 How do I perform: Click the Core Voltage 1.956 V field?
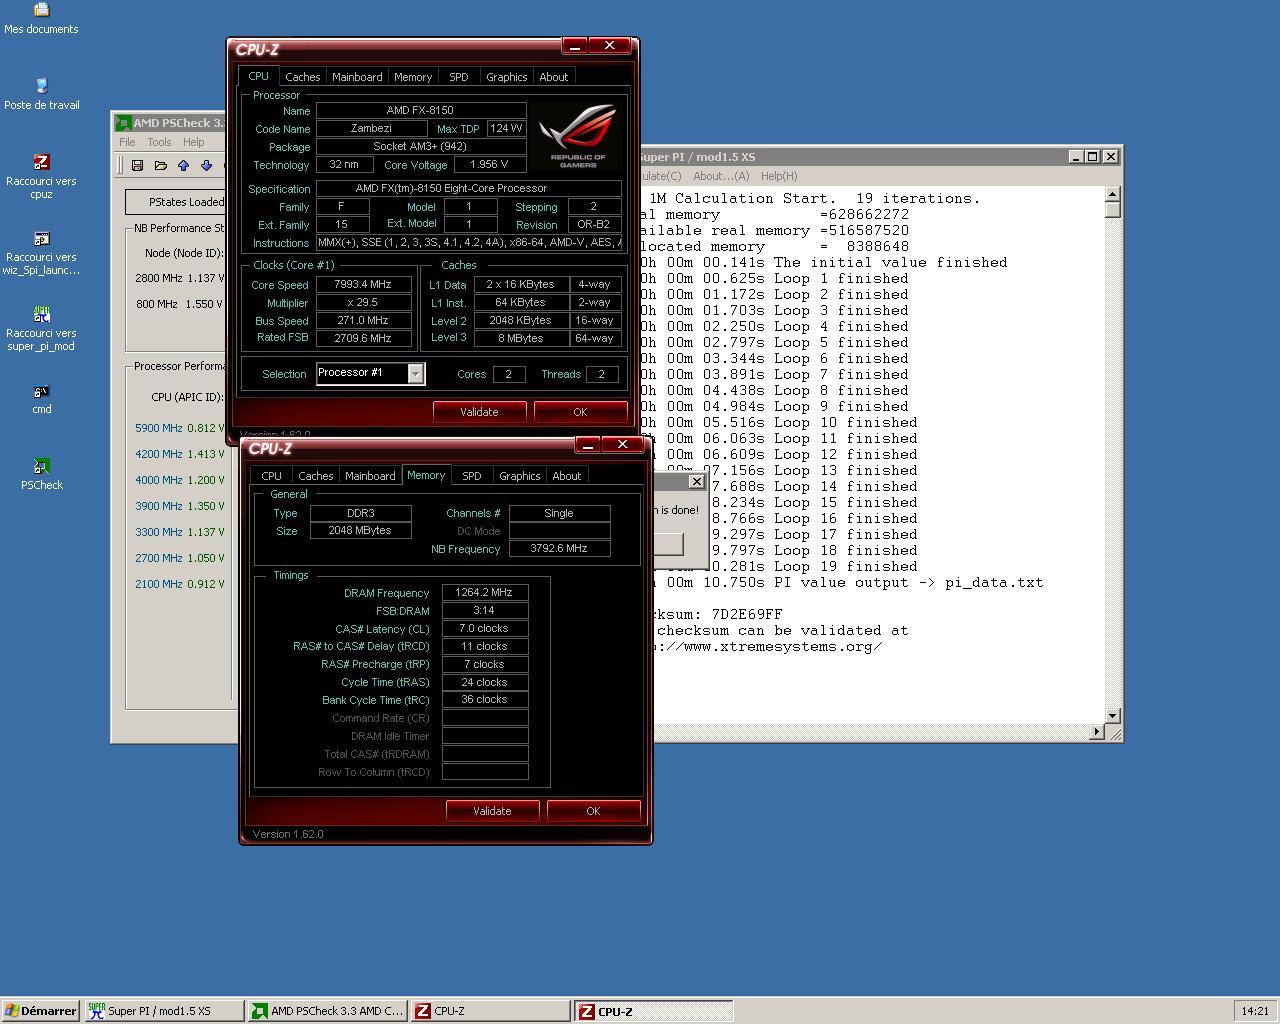[490, 164]
